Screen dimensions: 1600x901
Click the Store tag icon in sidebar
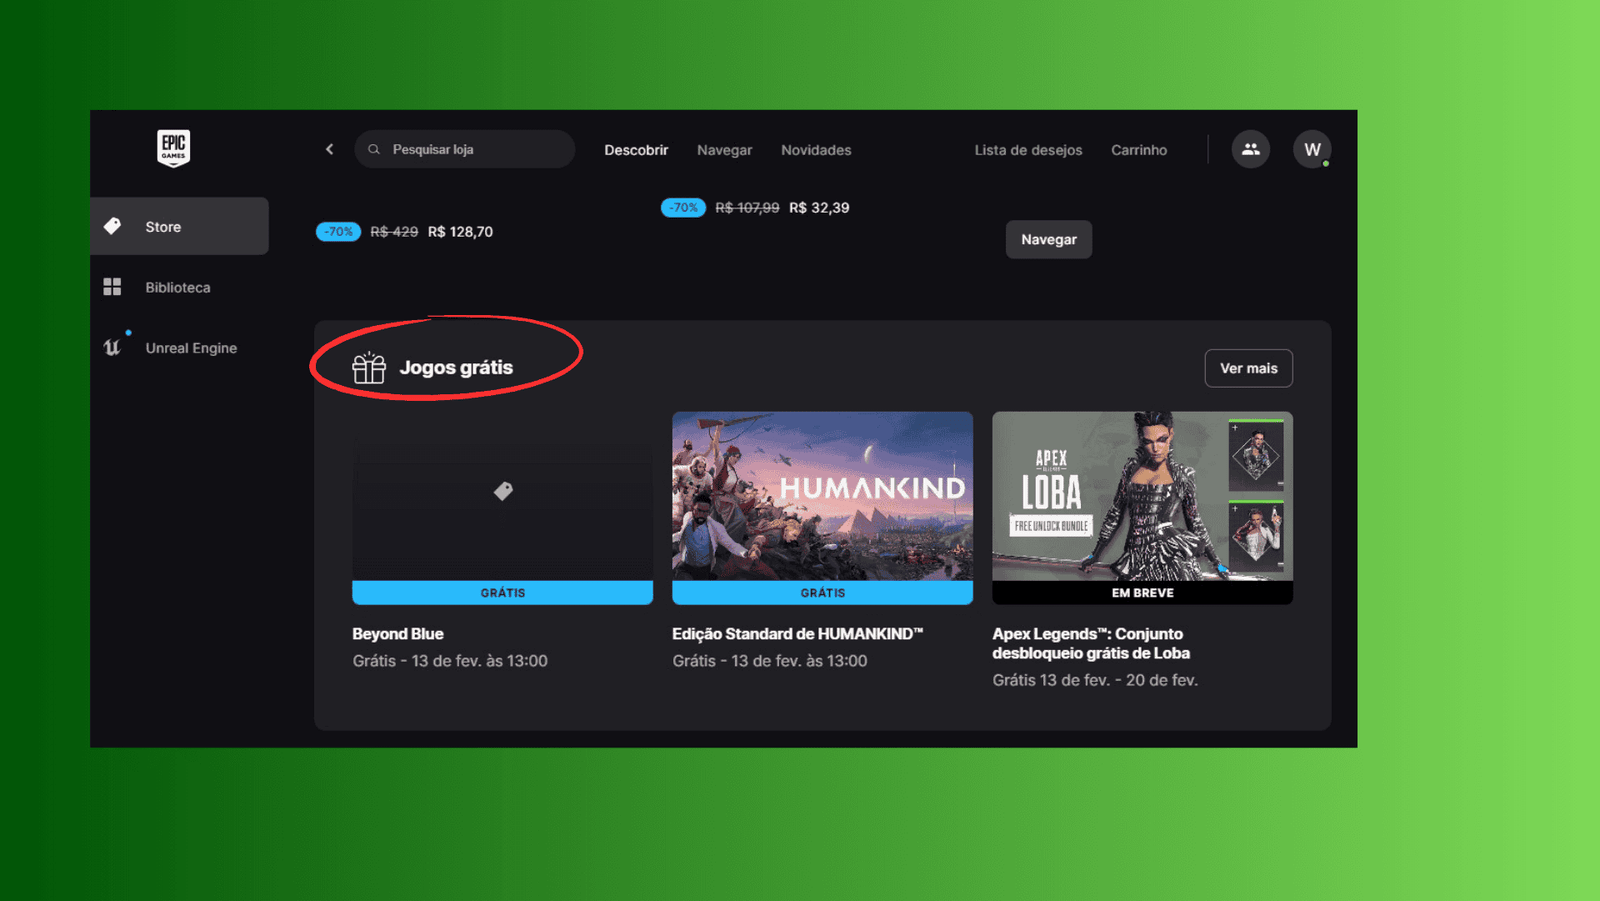pos(113,226)
